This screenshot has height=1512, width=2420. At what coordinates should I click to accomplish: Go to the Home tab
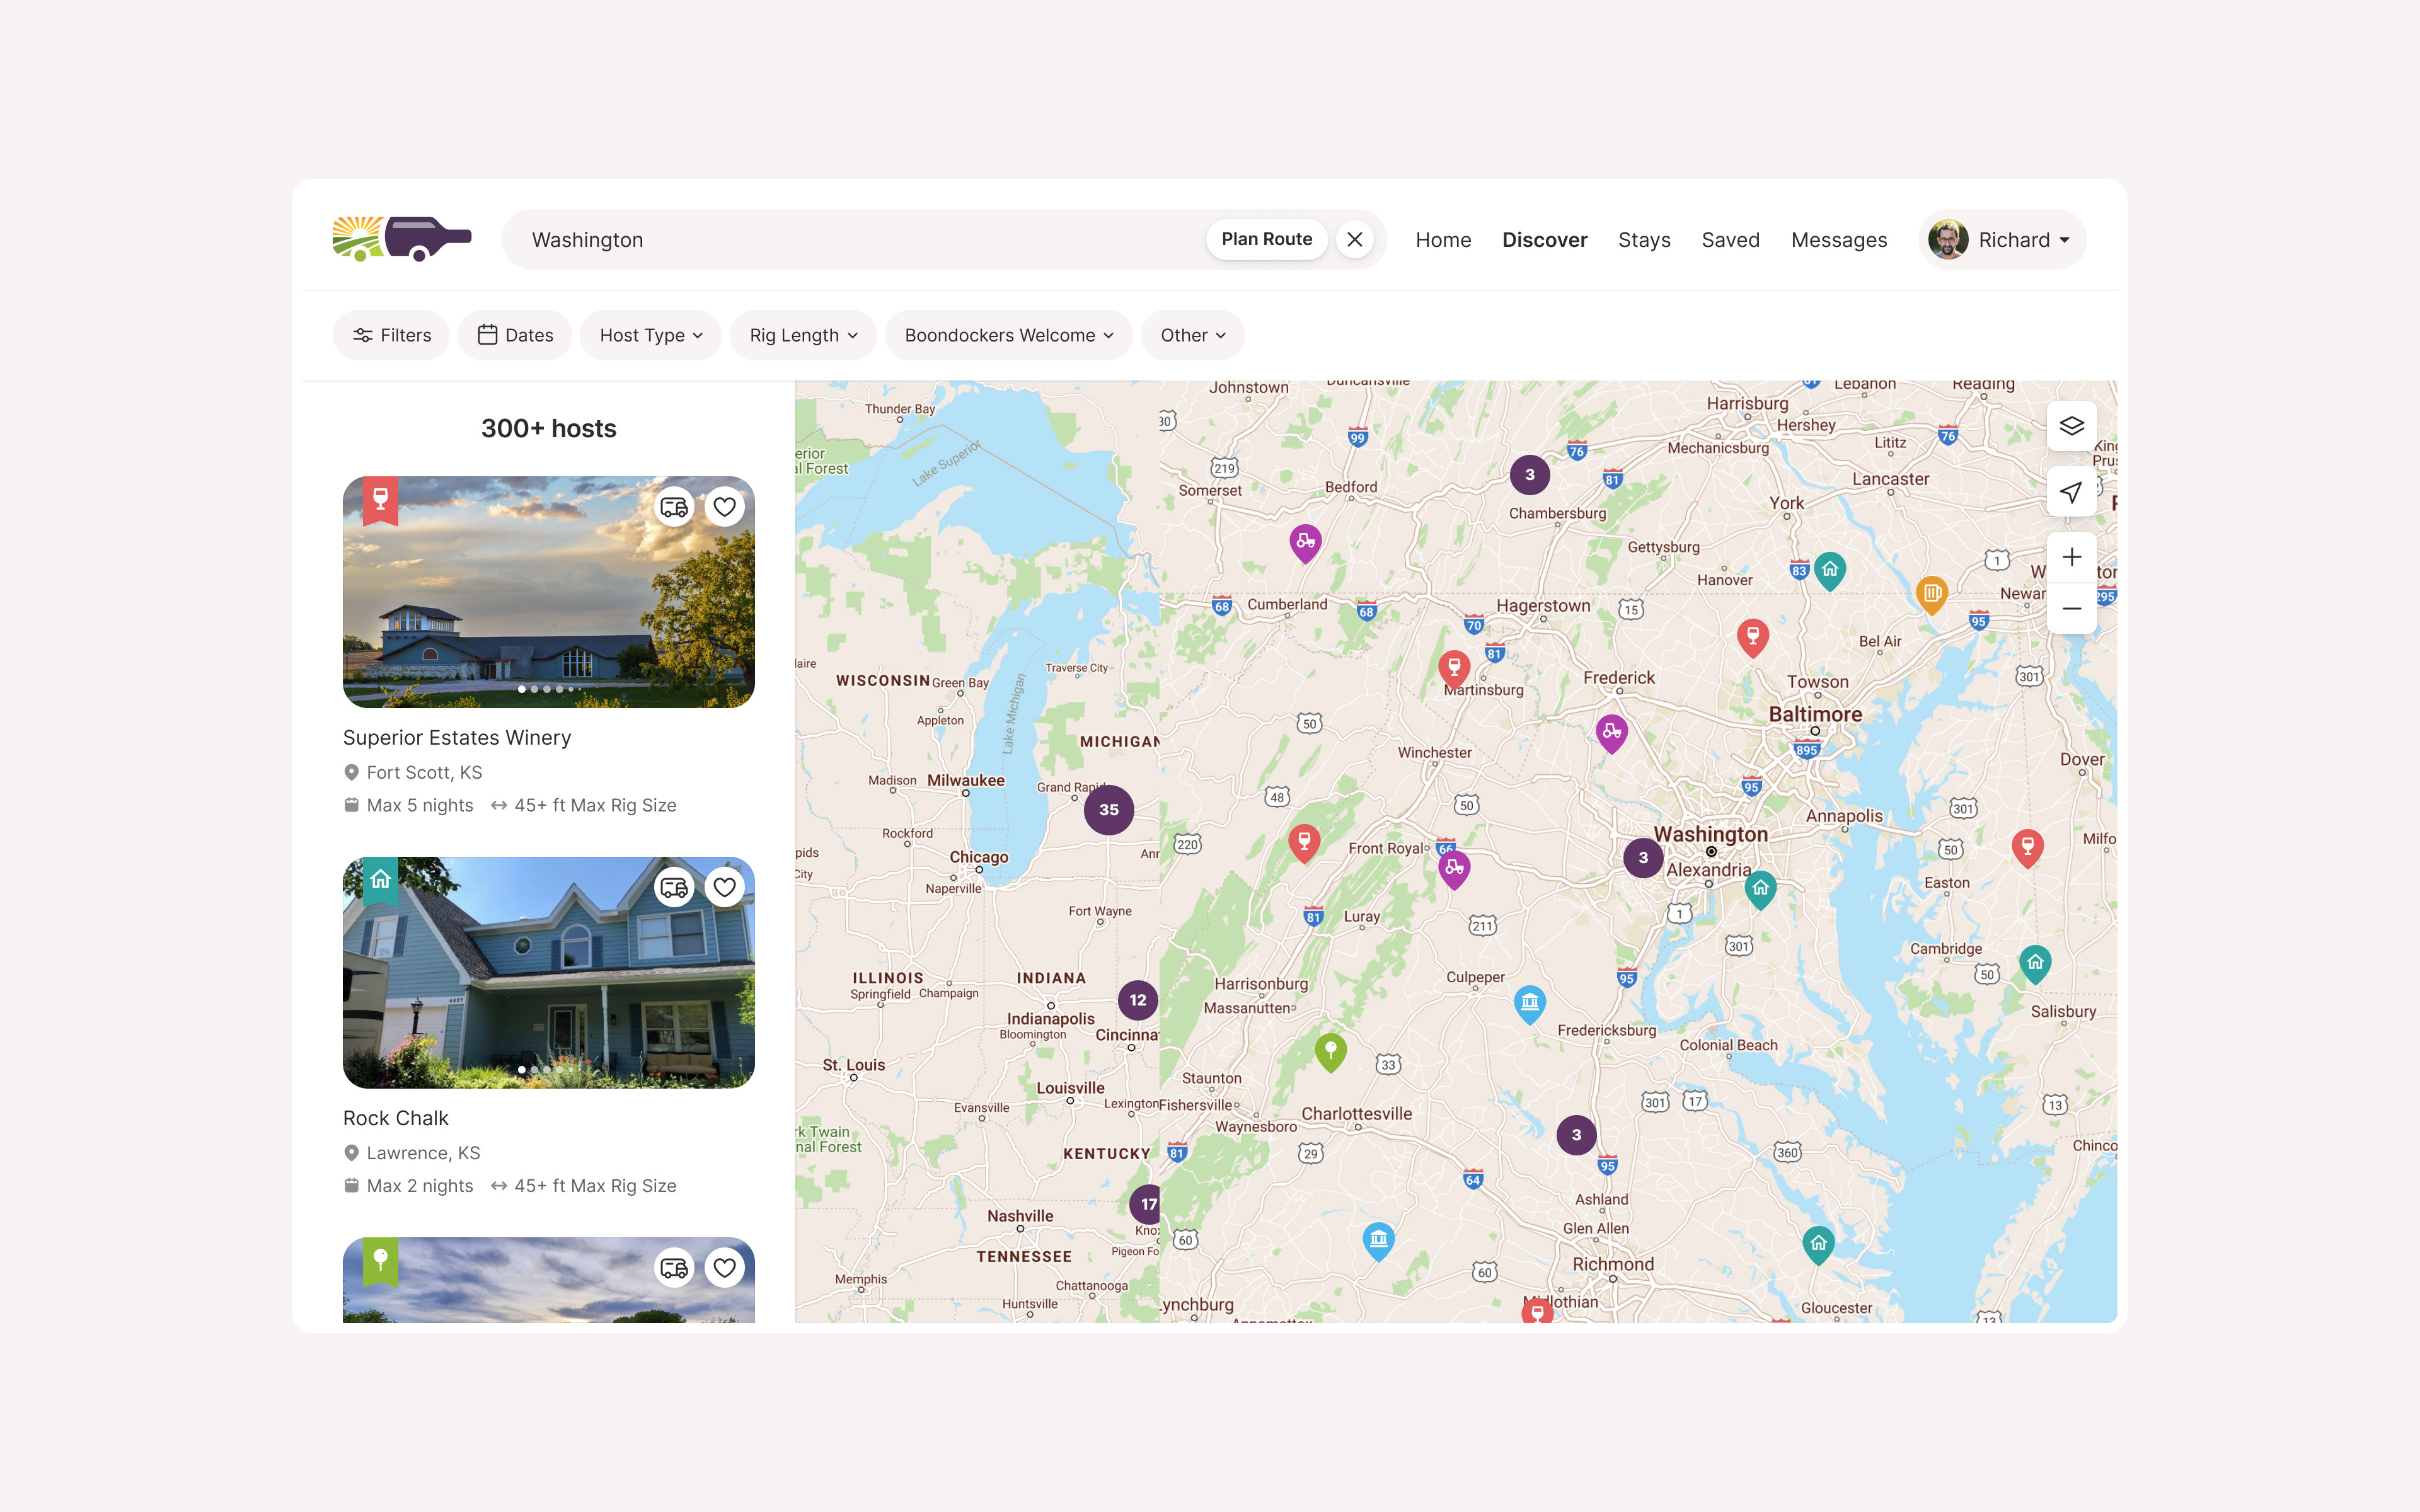1443,240
